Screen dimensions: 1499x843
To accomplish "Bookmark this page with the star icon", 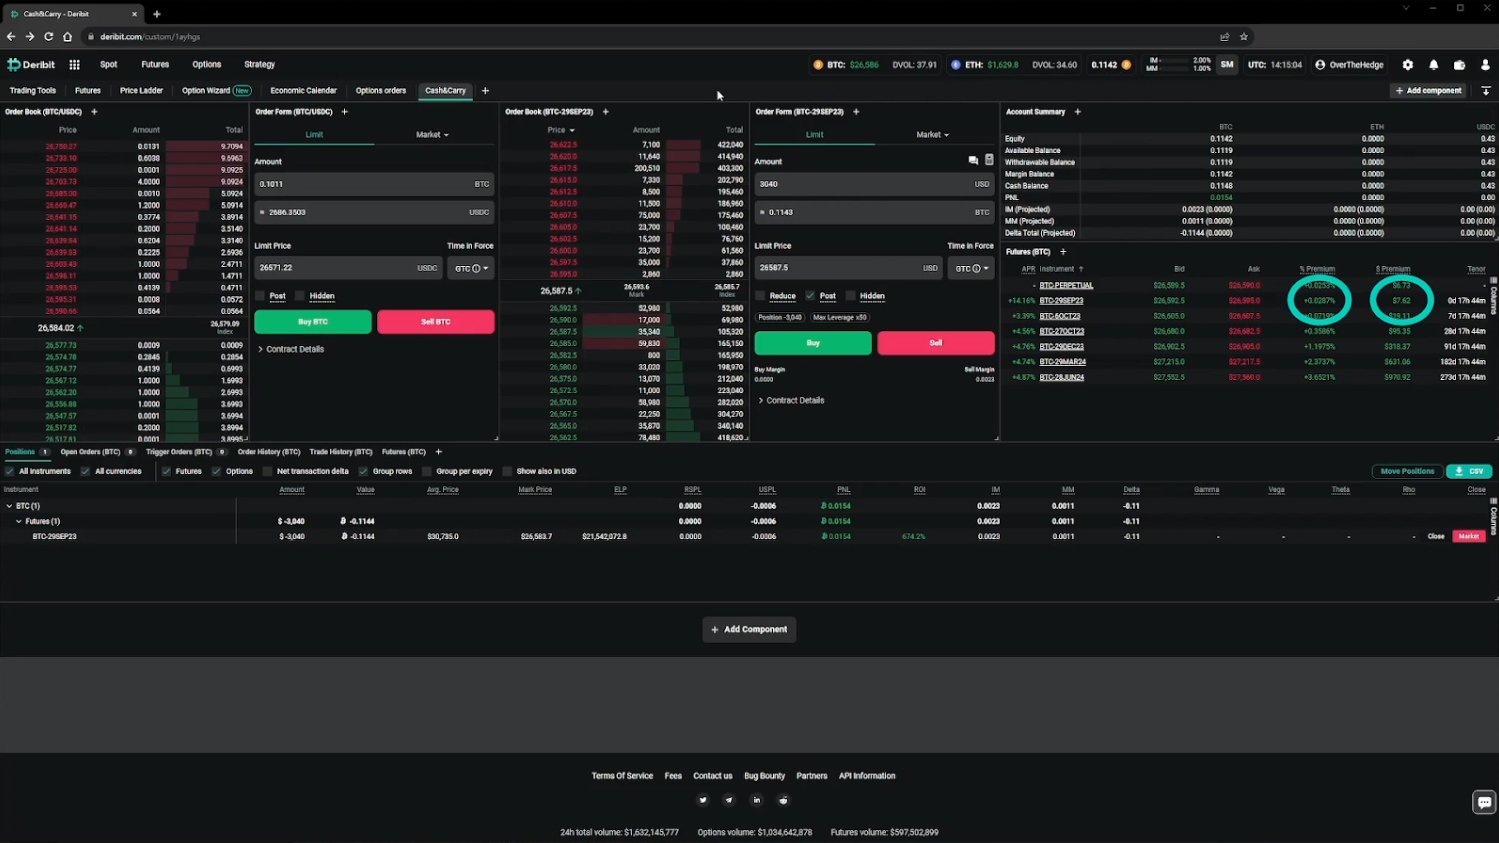I will click(x=1243, y=37).
